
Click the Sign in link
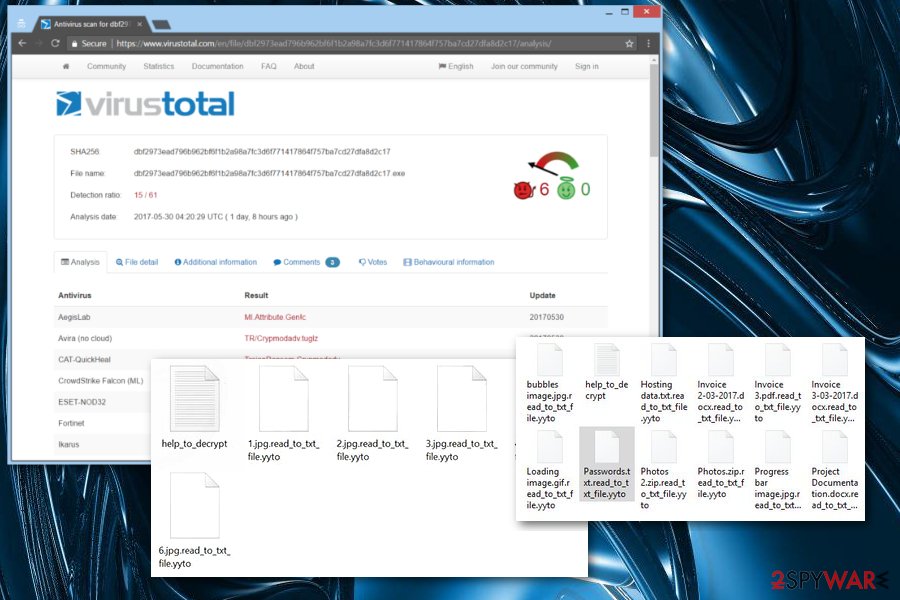(587, 67)
